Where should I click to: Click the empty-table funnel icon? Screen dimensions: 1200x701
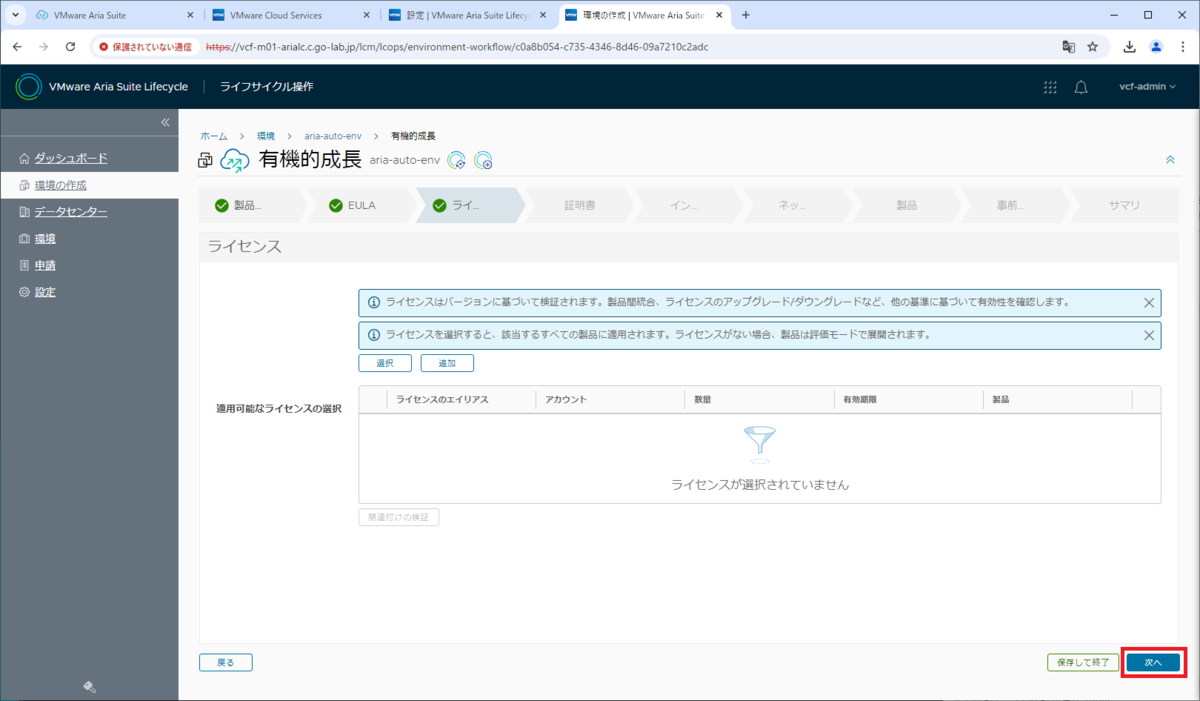(760, 444)
